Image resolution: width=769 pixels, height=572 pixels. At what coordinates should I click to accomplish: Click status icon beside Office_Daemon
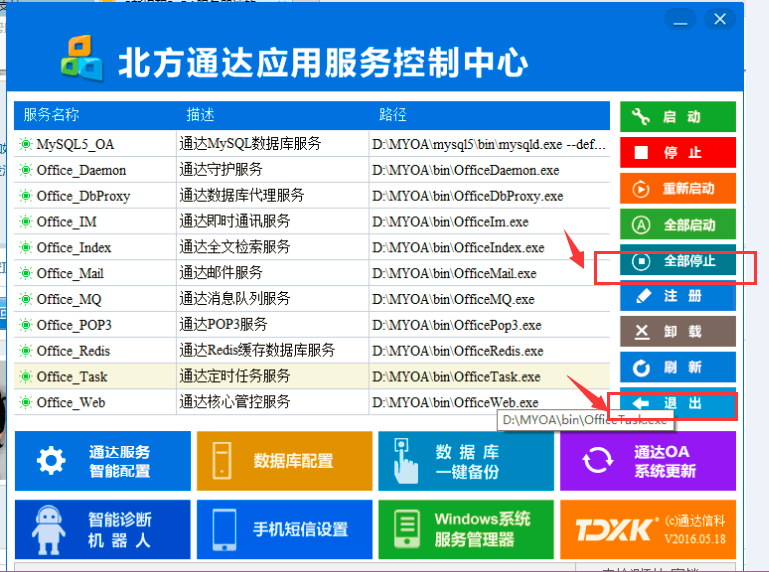point(26,170)
